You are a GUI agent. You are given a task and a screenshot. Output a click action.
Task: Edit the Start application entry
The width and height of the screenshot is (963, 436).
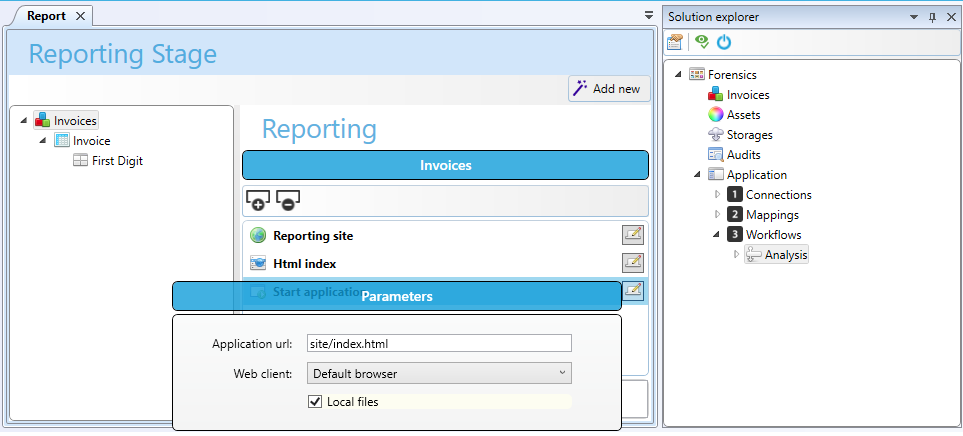click(633, 290)
